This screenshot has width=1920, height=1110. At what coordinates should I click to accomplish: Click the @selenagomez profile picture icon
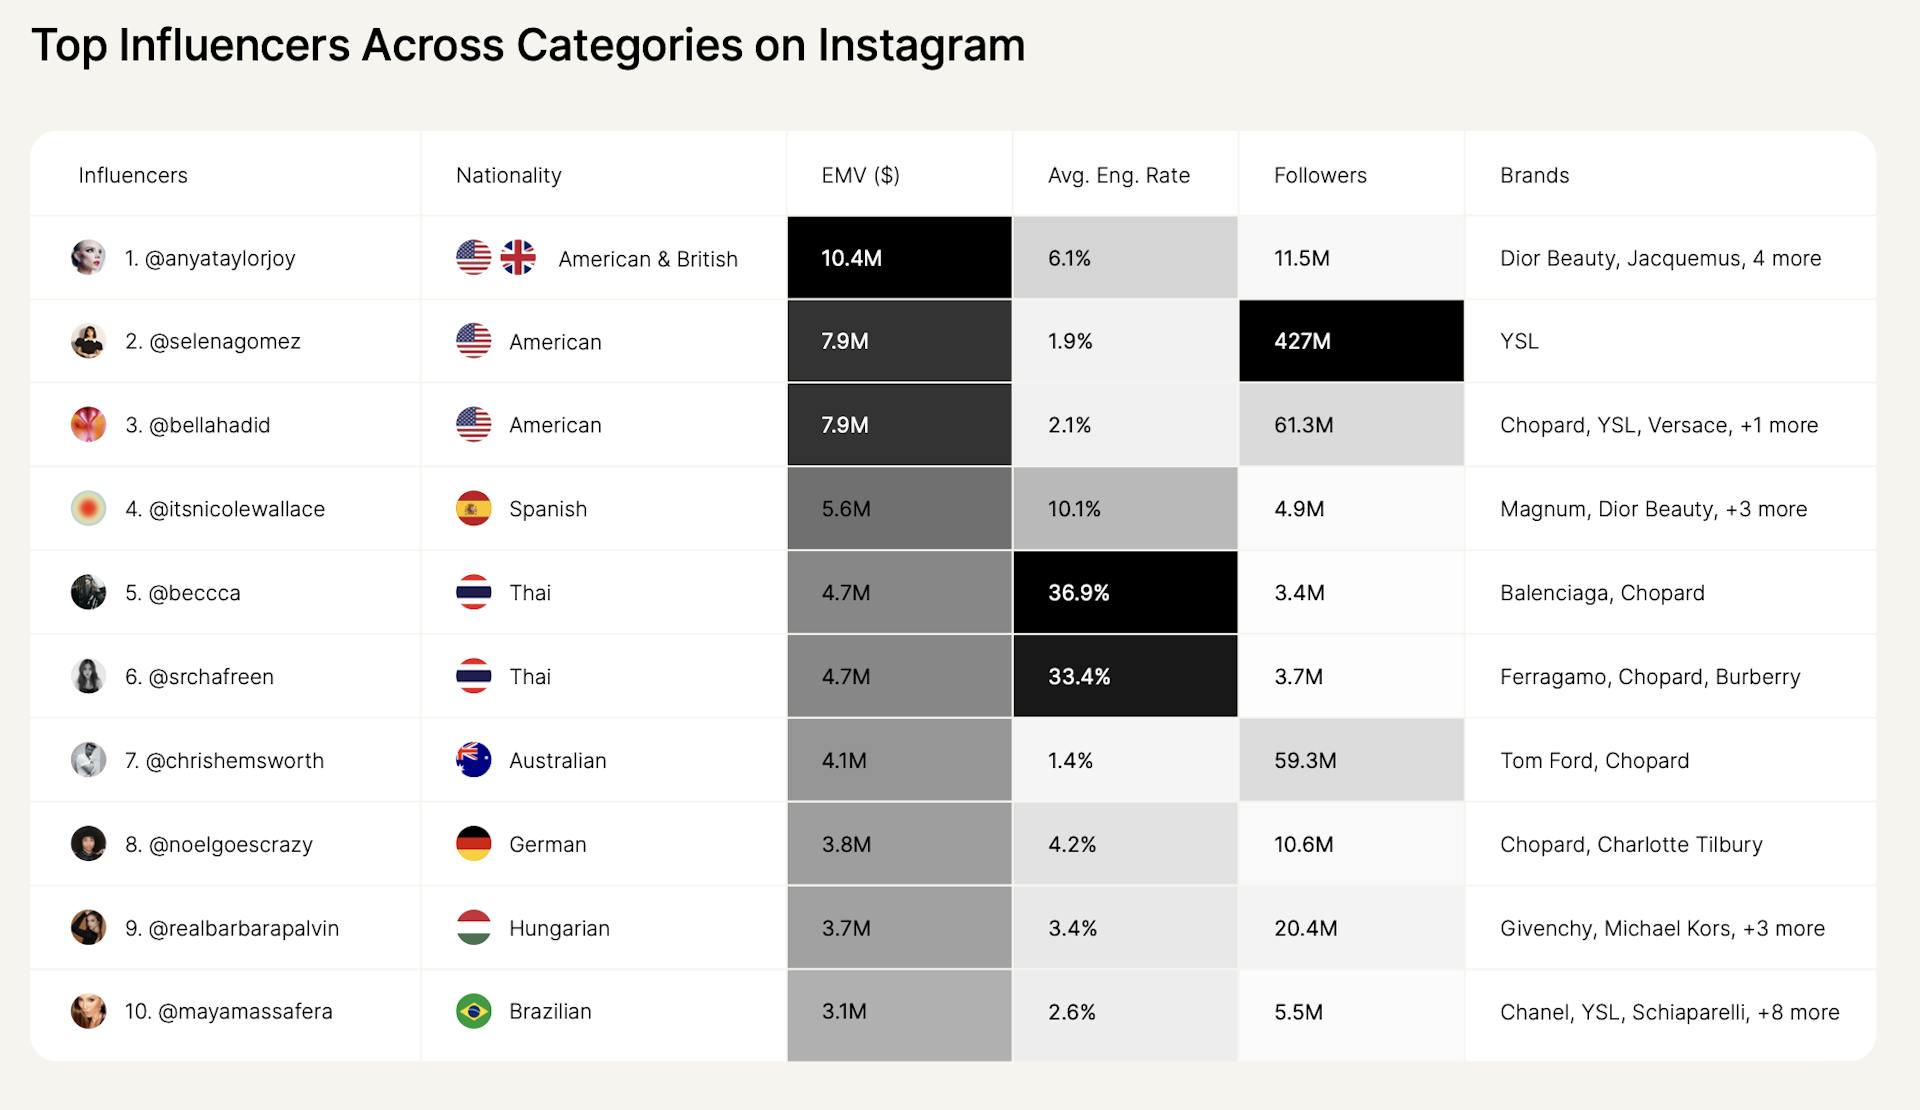(x=82, y=330)
